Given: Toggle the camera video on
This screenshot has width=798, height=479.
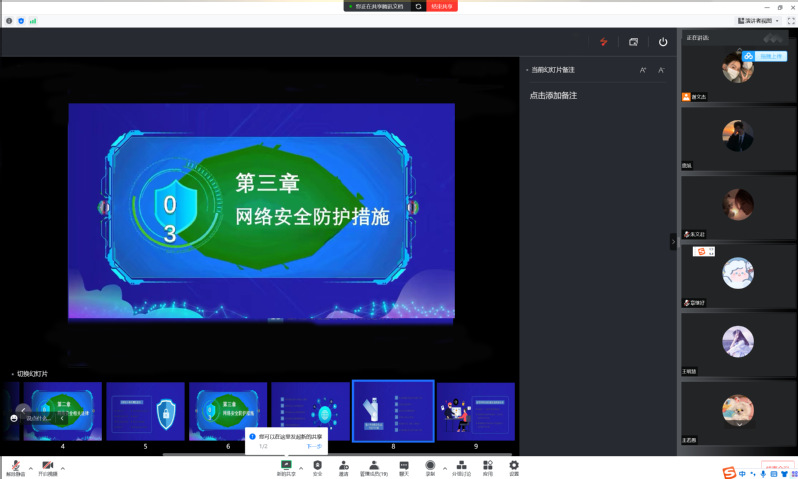Looking at the screenshot, I should [48, 467].
